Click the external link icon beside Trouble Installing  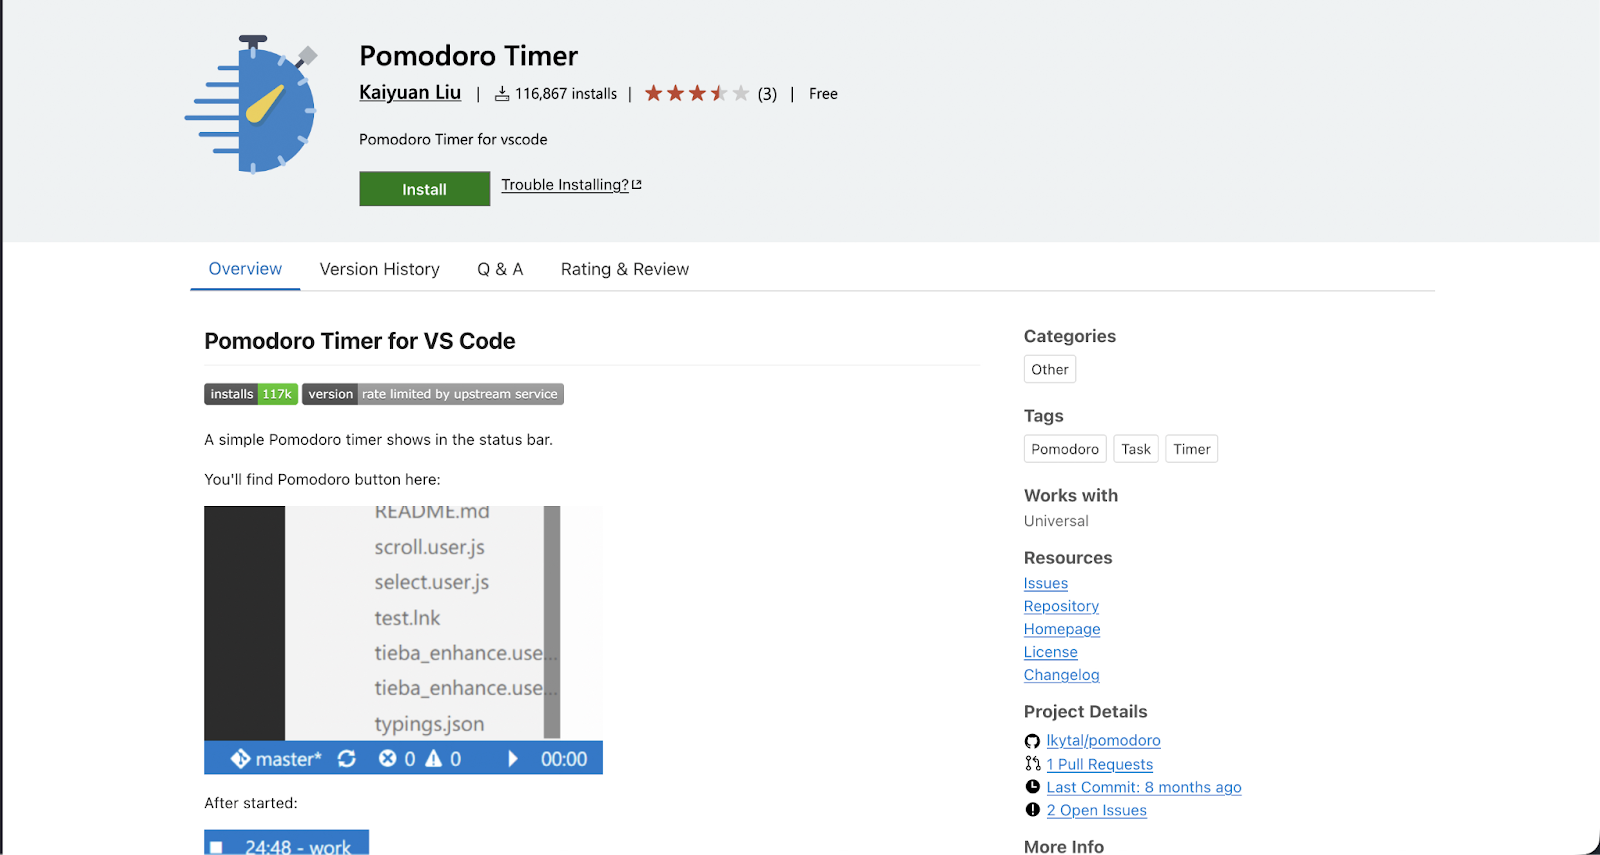637,185
